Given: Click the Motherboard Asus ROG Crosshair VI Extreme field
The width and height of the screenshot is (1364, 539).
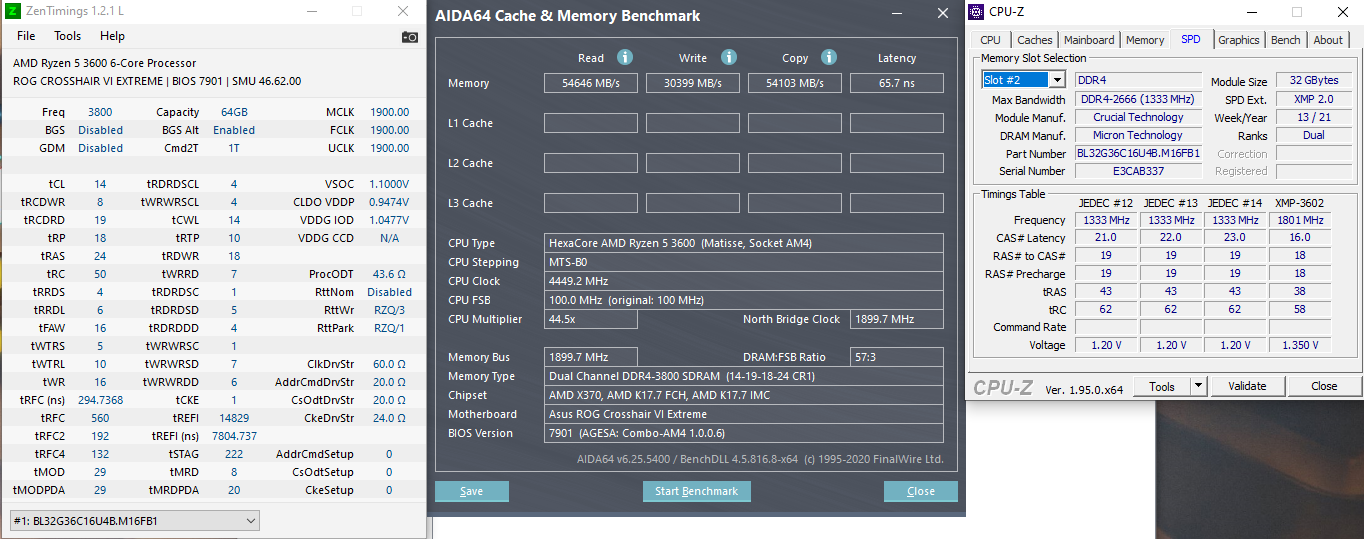Looking at the screenshot, I should 744,414.
